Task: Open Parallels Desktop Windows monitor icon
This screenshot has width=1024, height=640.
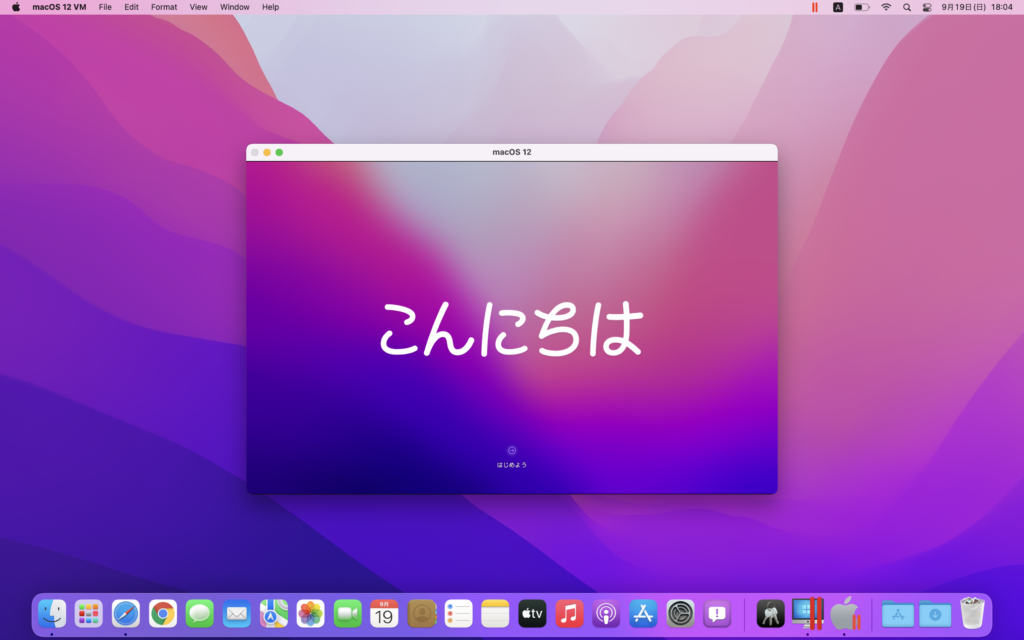Action: 807,614
